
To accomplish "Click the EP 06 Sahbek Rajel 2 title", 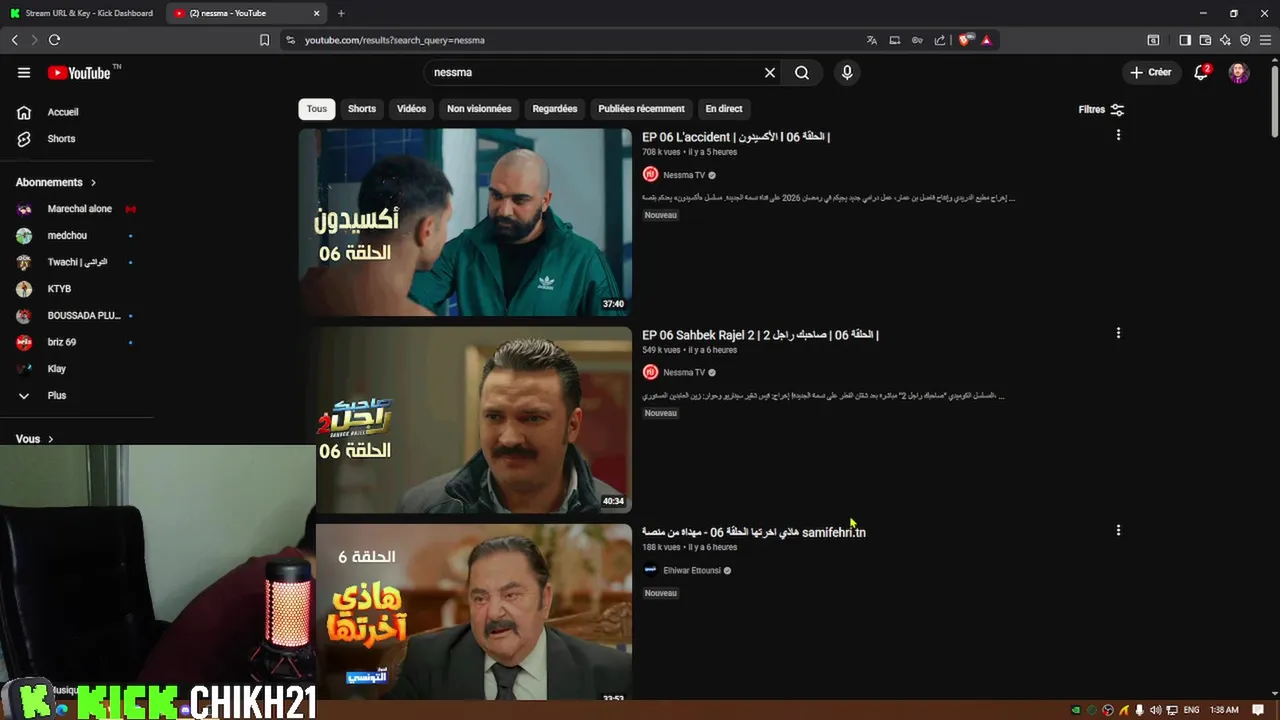I will coord(760,335).
